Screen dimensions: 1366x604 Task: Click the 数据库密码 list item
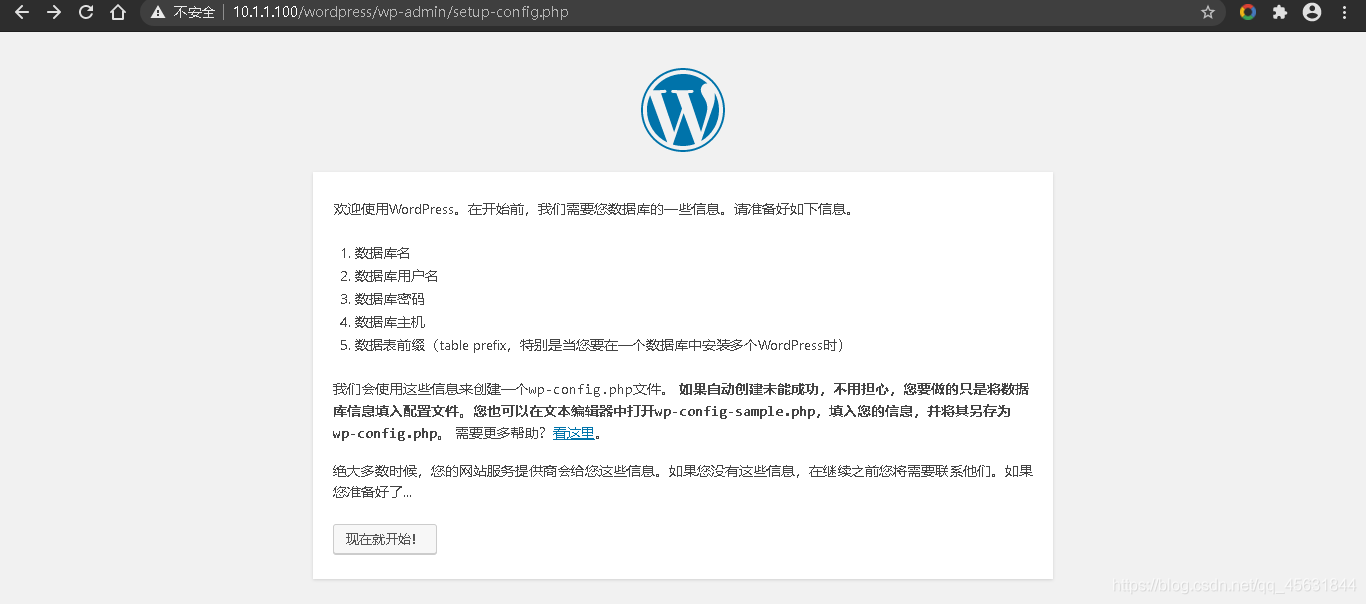point(389,299)
